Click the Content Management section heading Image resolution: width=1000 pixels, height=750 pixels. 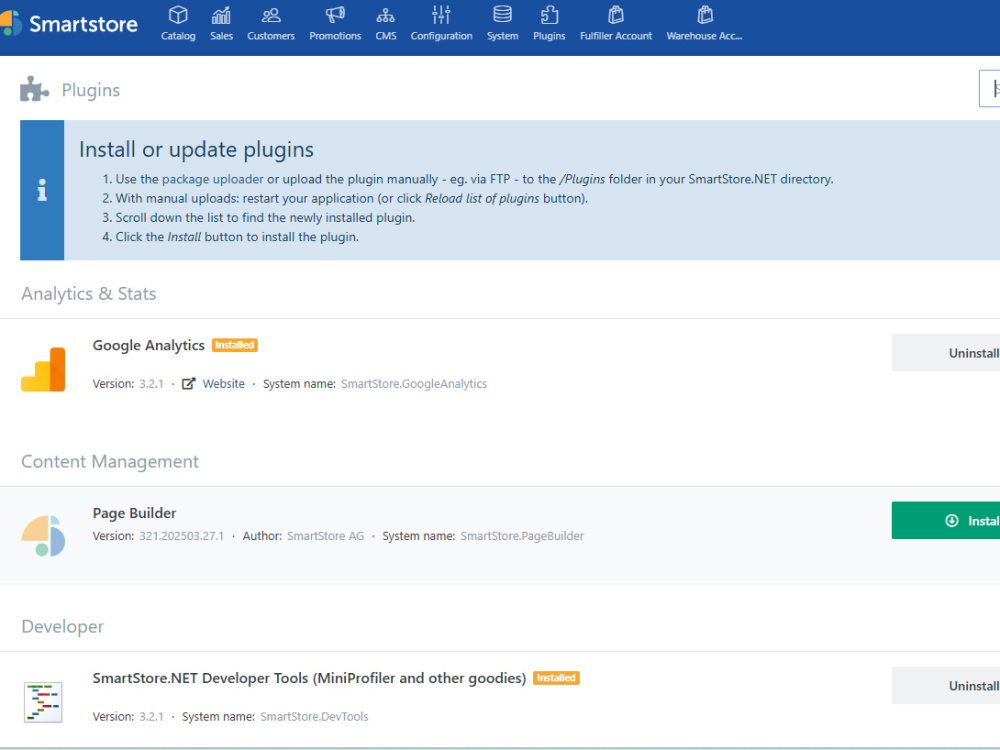[110, 461]
